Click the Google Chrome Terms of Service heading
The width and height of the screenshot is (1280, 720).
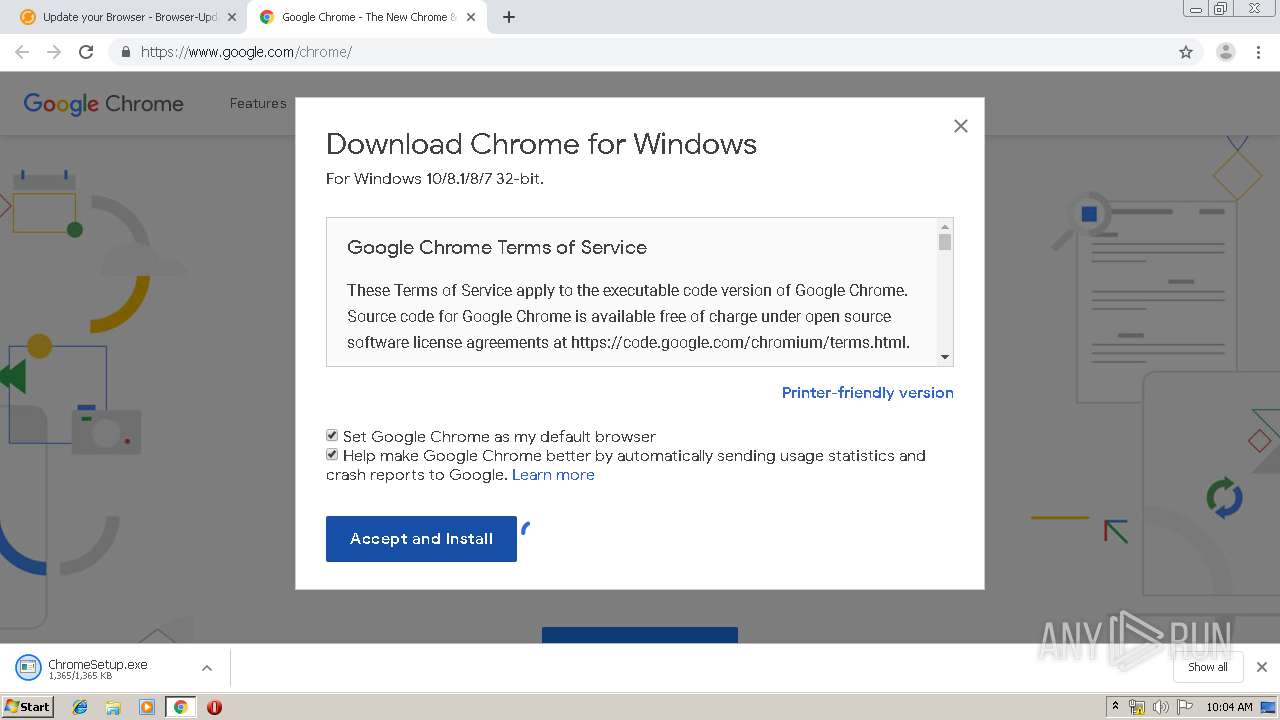point(497,247)
